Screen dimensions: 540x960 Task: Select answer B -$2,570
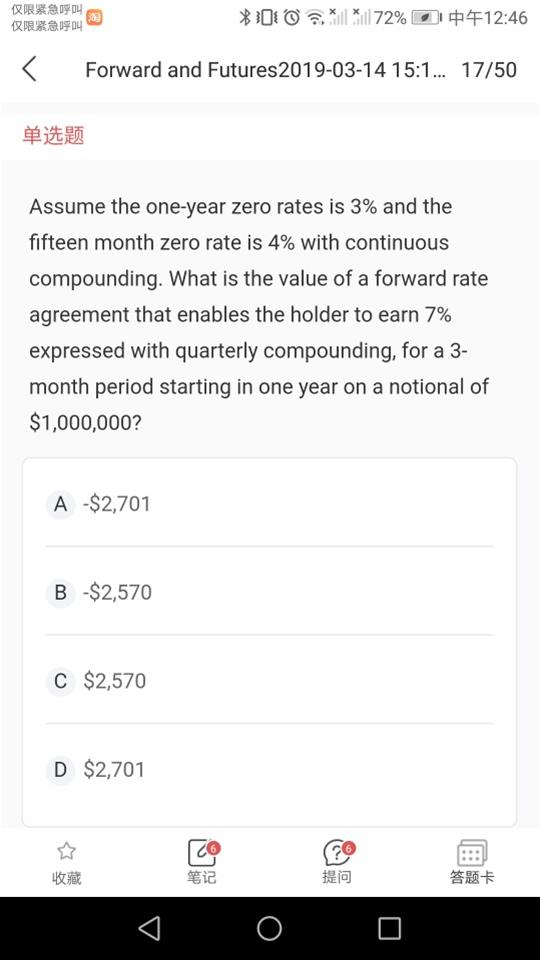269,592
